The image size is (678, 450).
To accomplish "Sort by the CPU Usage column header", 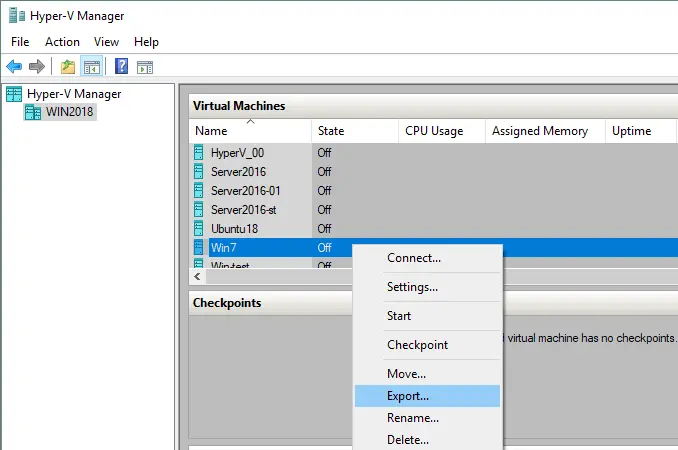I will pyautogui.click(x=442, y=131).
